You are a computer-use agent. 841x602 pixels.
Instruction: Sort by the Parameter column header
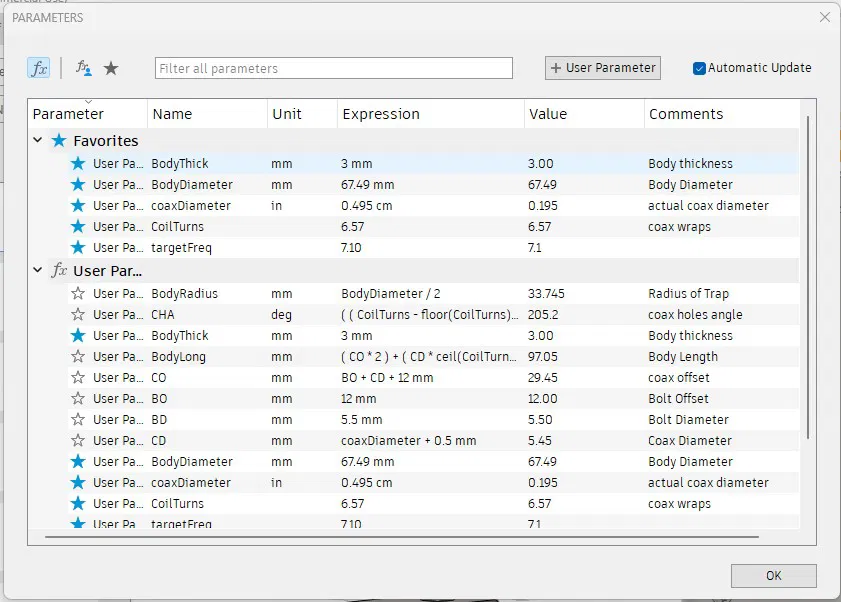tap(68, 114)
